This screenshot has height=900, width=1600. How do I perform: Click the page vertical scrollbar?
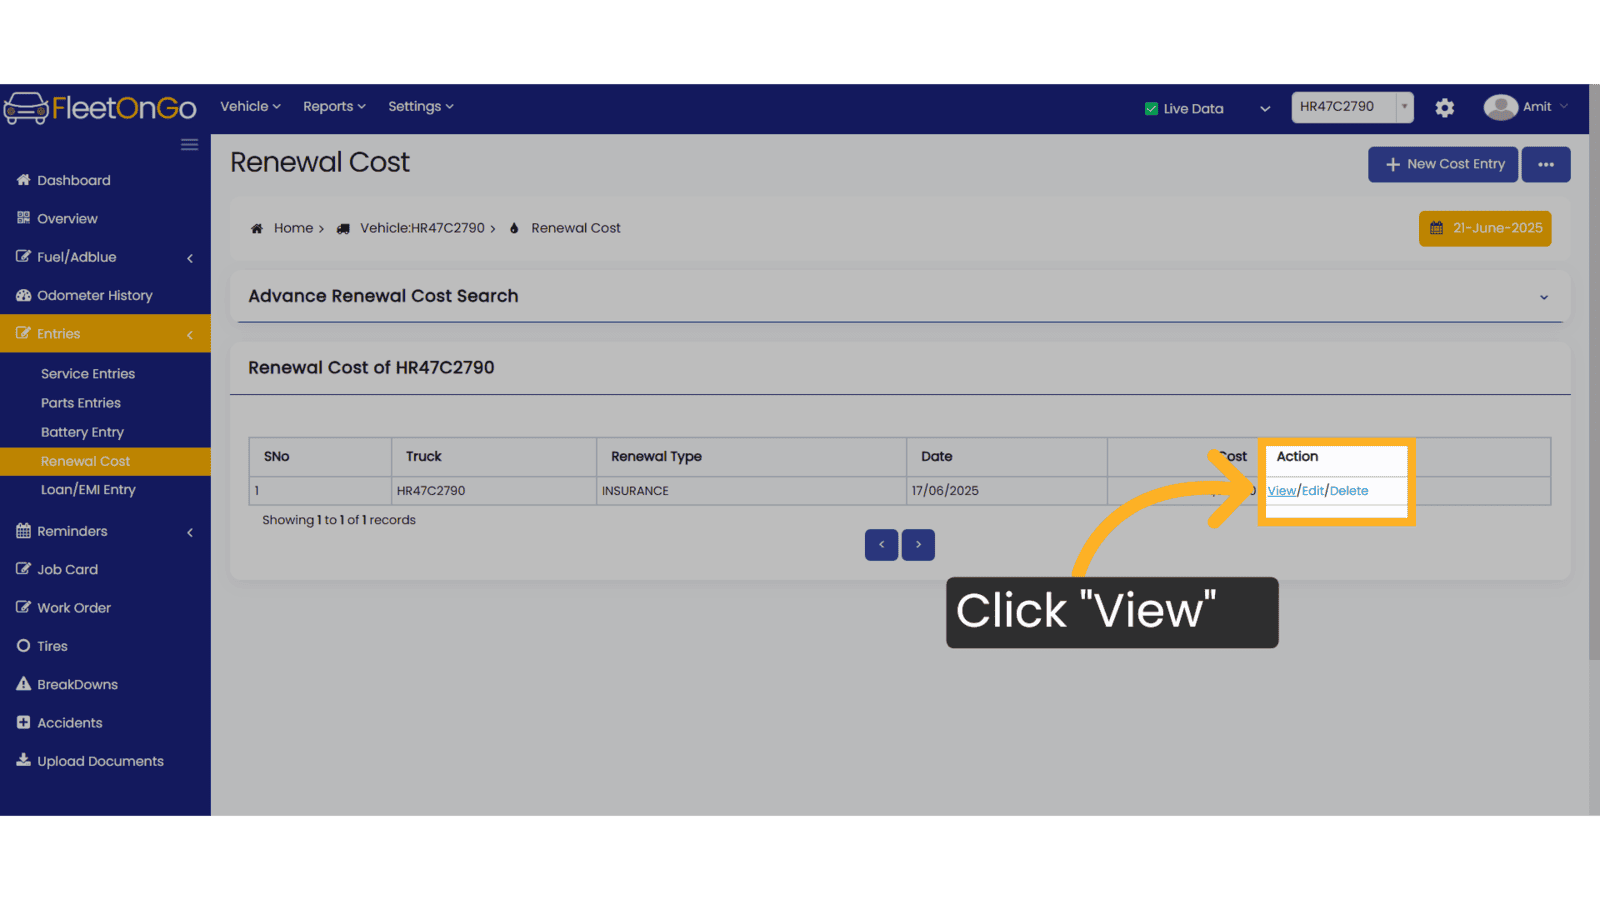click(x=1594, y=372)
